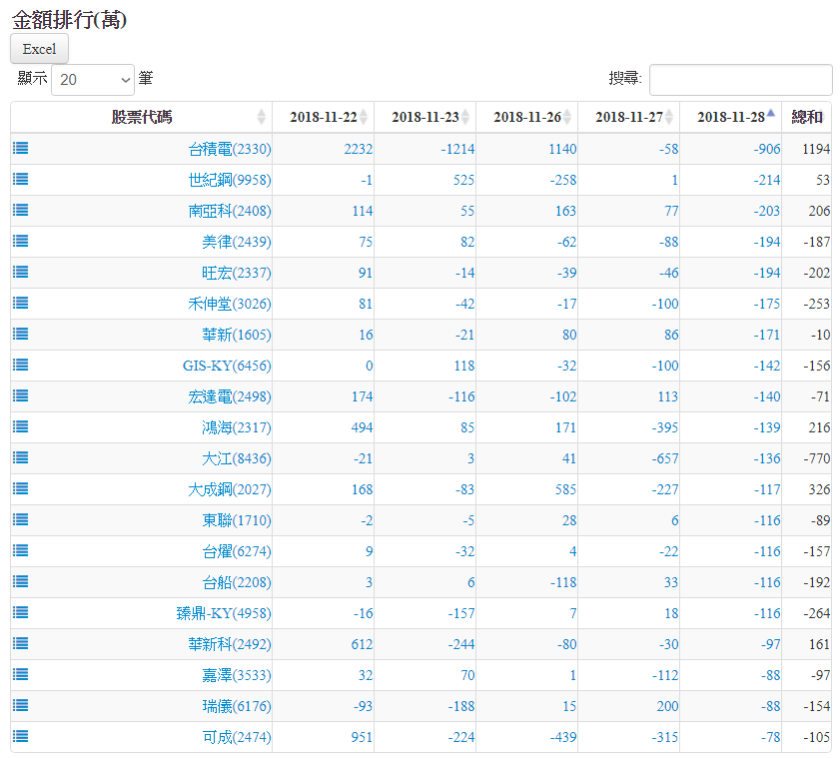The height and width of the screenshot is (758, 840).
Task: Click the 搜尋 search input field
Action: tap(740, 80)
